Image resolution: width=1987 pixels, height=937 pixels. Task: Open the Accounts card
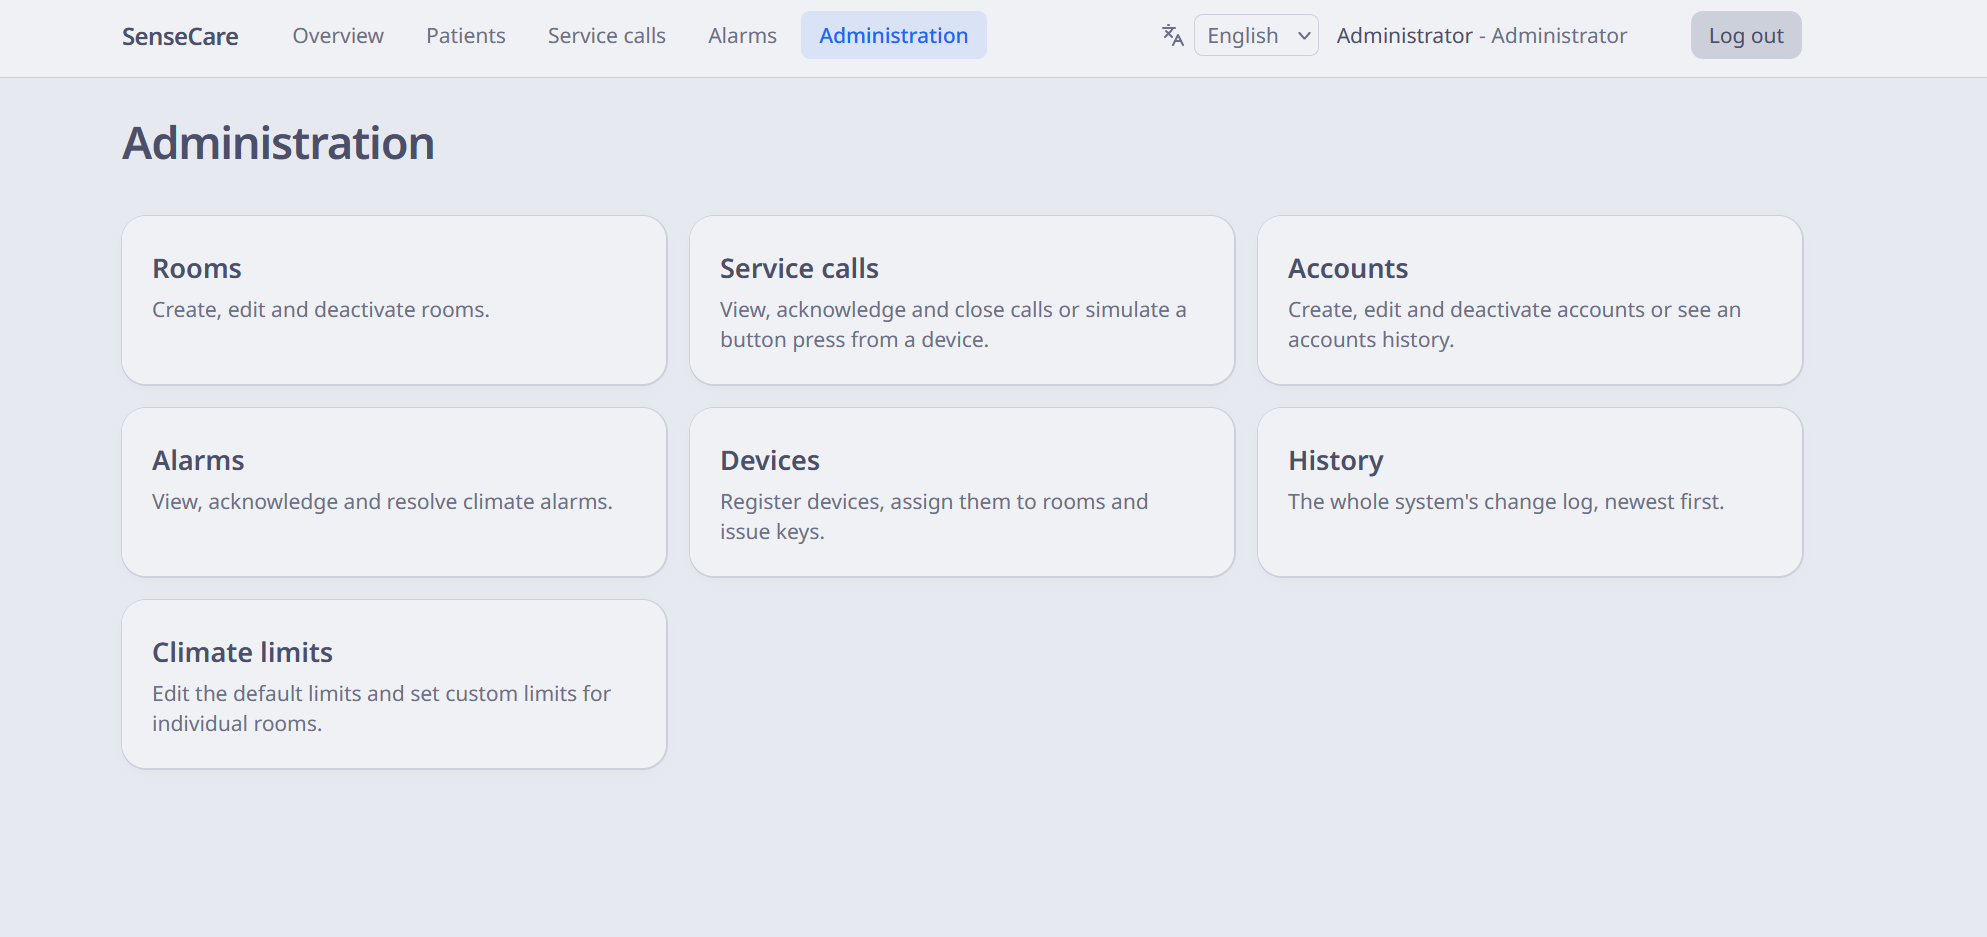(1530, 300)
